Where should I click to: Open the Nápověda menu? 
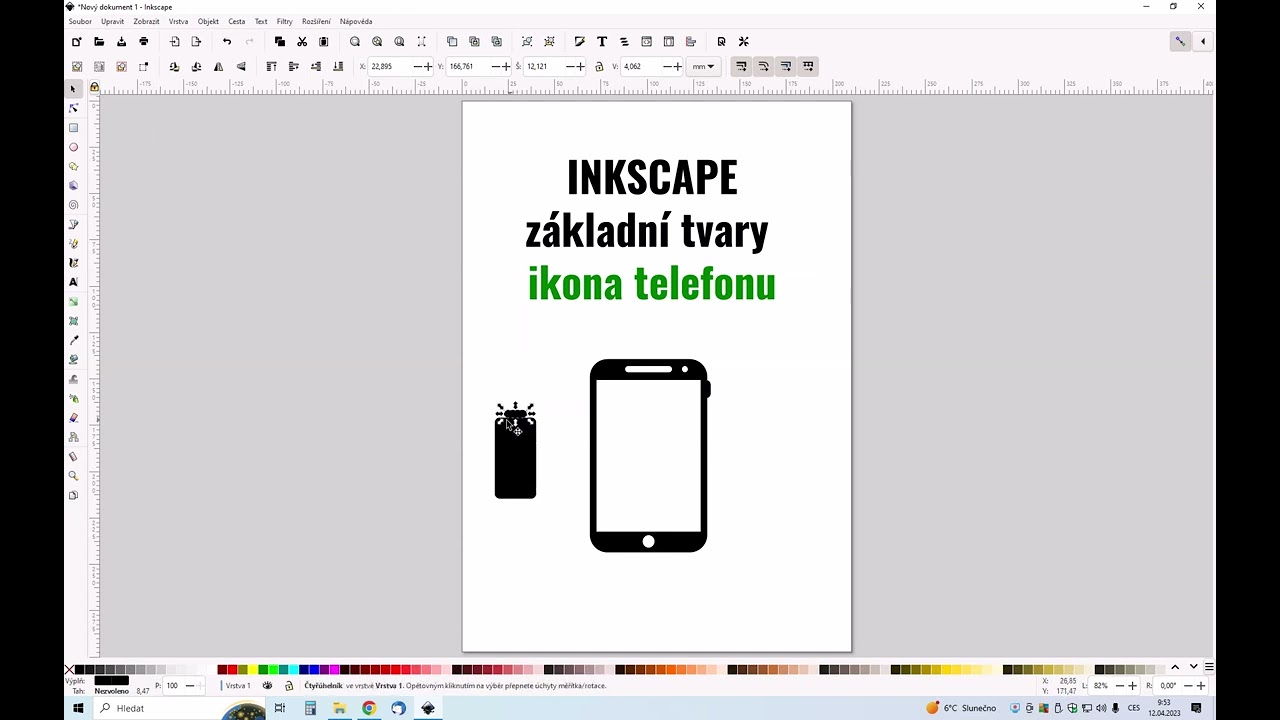point(356,21)
